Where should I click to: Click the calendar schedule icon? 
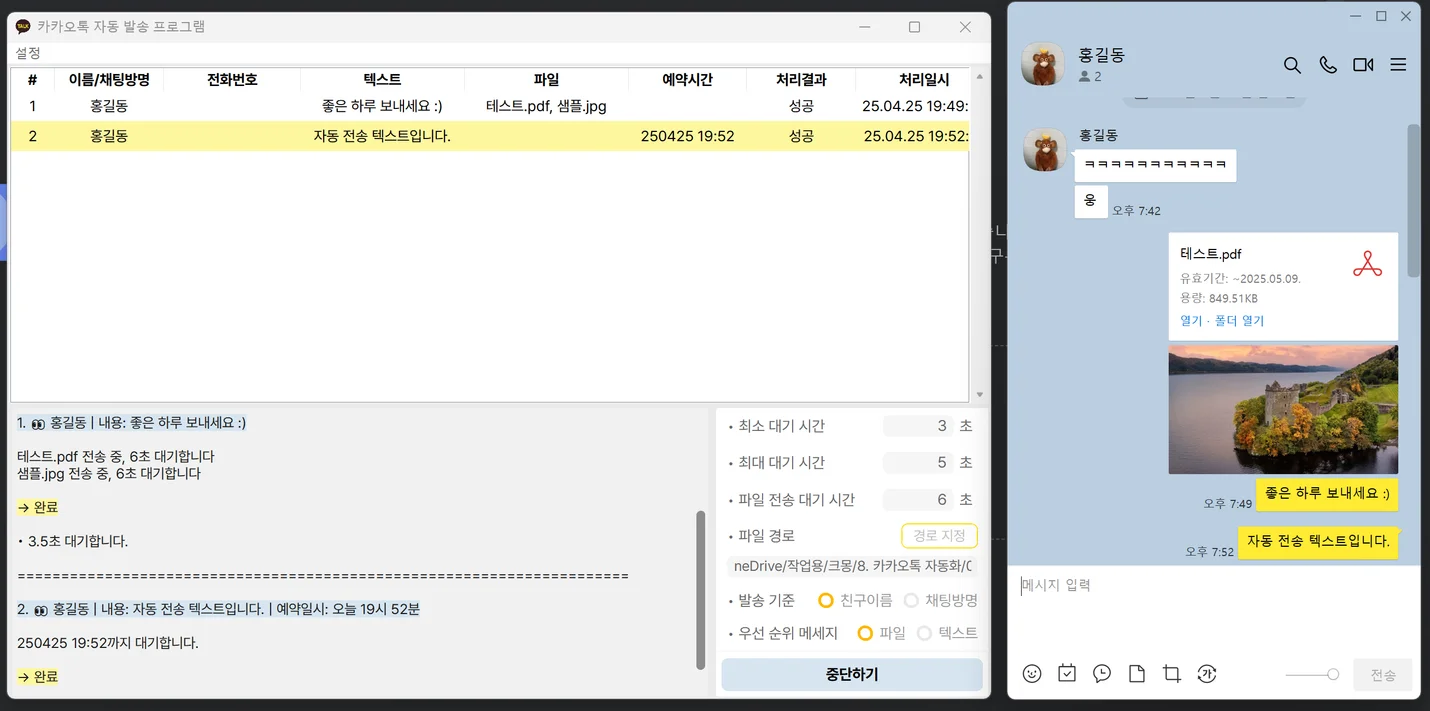pos(1067,674)
